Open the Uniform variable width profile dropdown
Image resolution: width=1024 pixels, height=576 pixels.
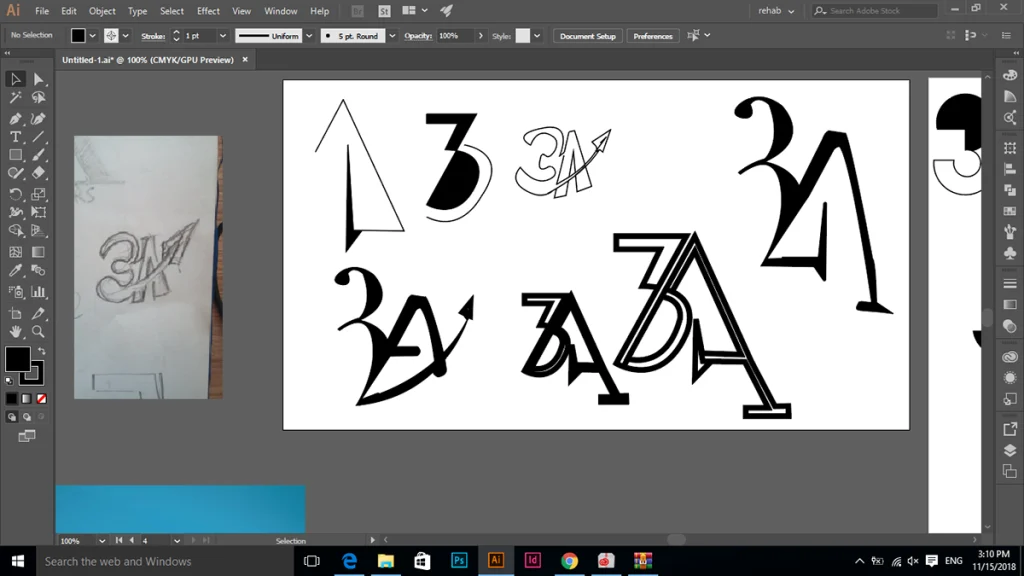click(309, 36)
